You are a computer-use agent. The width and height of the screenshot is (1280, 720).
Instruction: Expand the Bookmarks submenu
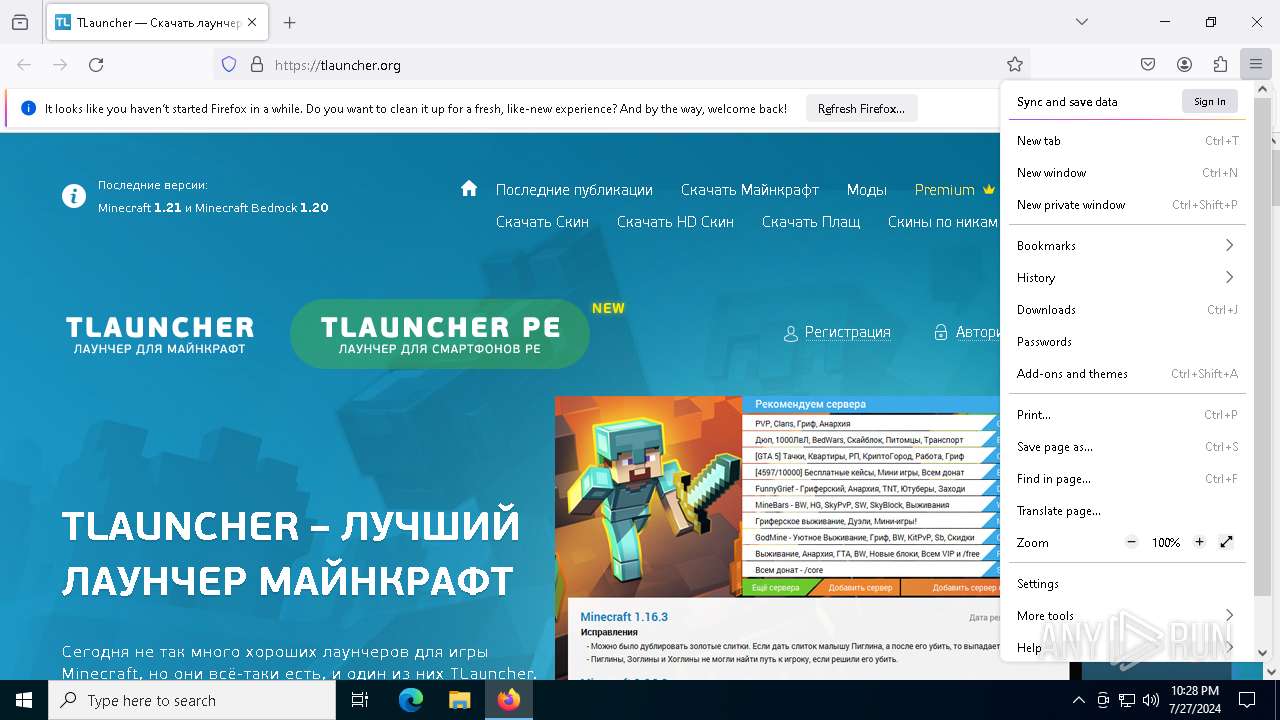pos(1127,246)
